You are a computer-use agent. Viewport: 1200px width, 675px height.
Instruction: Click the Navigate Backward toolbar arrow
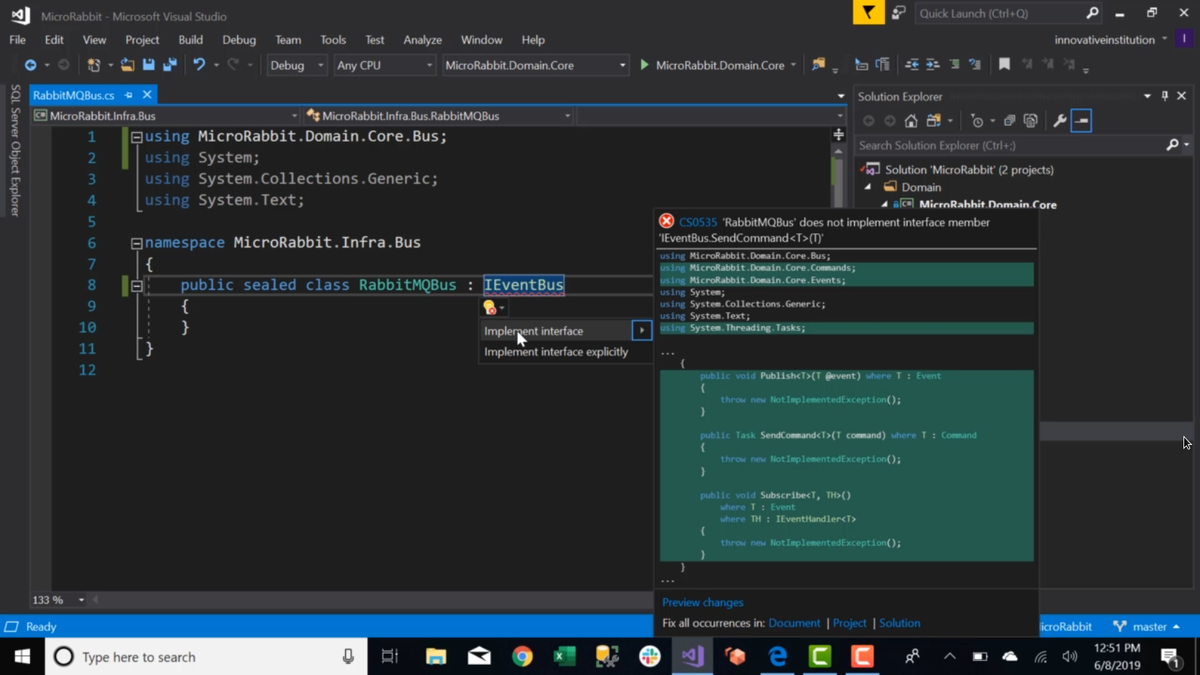[x=30, y=65]
